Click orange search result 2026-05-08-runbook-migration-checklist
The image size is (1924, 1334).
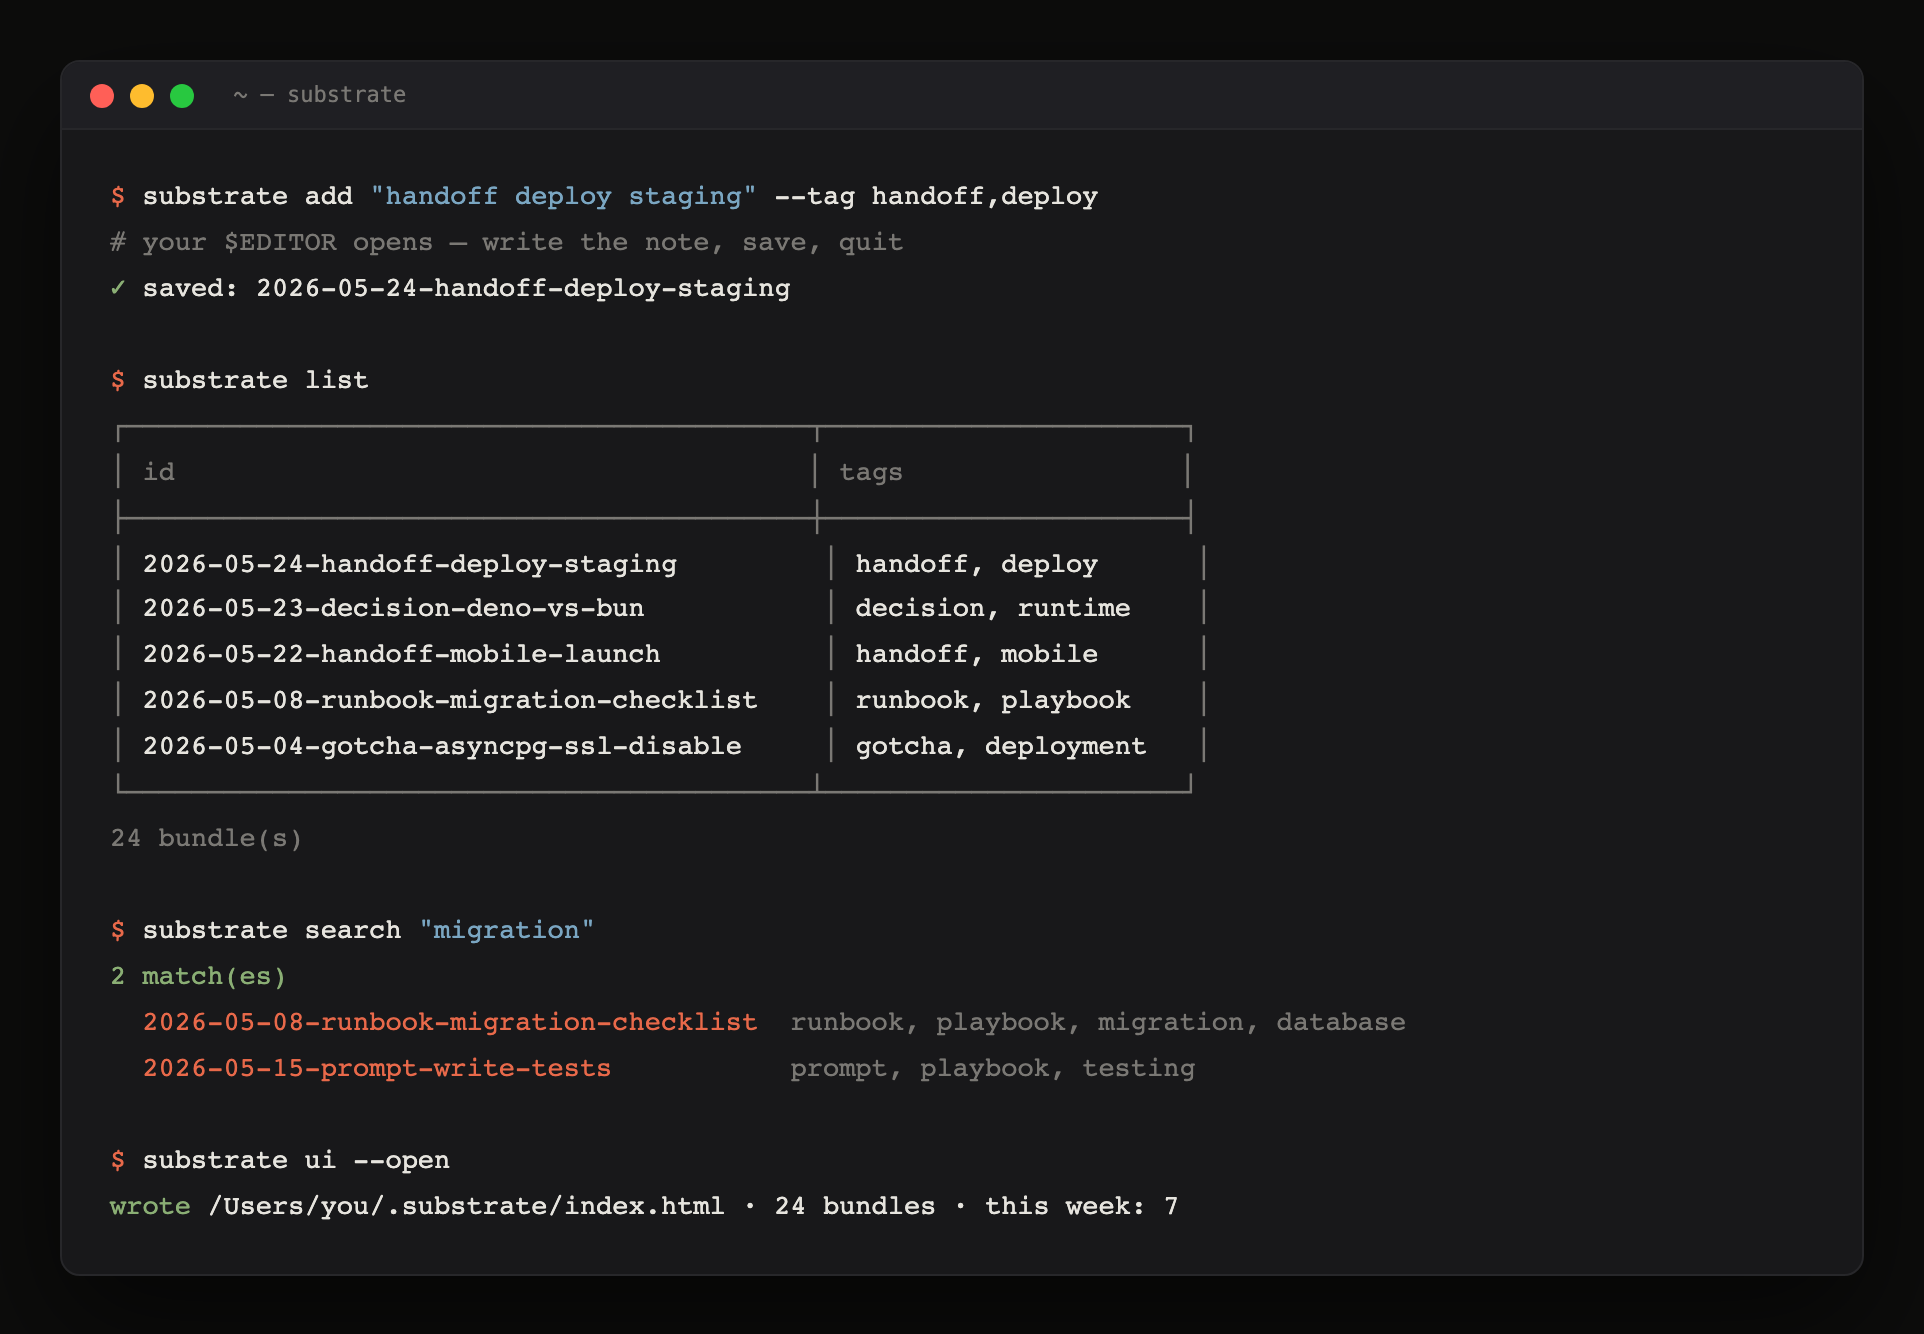[x=450, y=1022]
